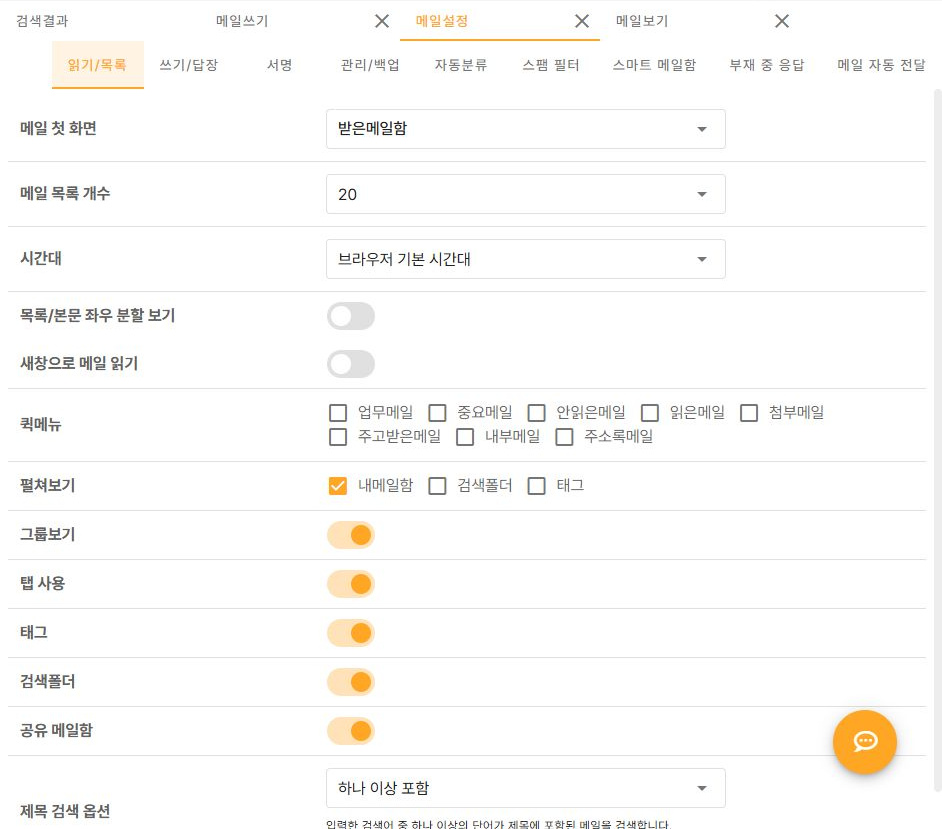Screen dimensions: 942x829
Task: Switch to the 메일보기 tab
Action: 642,21
